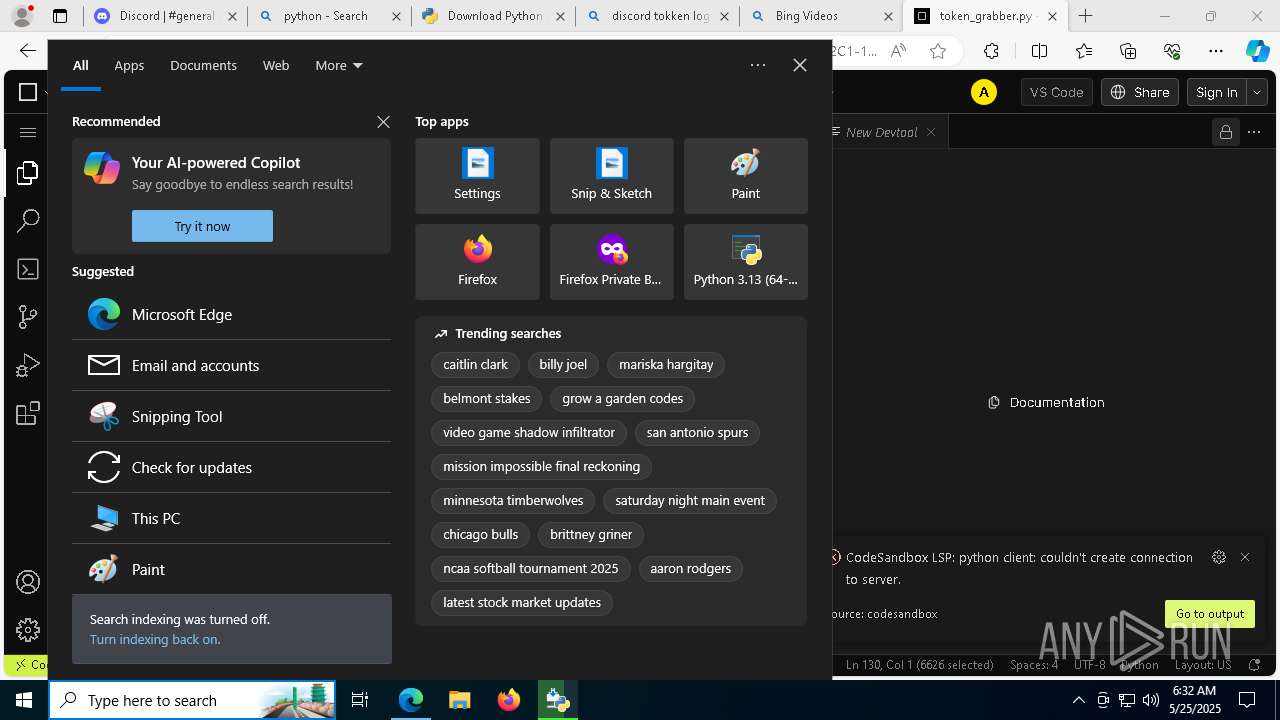Launch Firefox Private Browsing tile
Screen dimensions: 1280x720
point(611,262)
